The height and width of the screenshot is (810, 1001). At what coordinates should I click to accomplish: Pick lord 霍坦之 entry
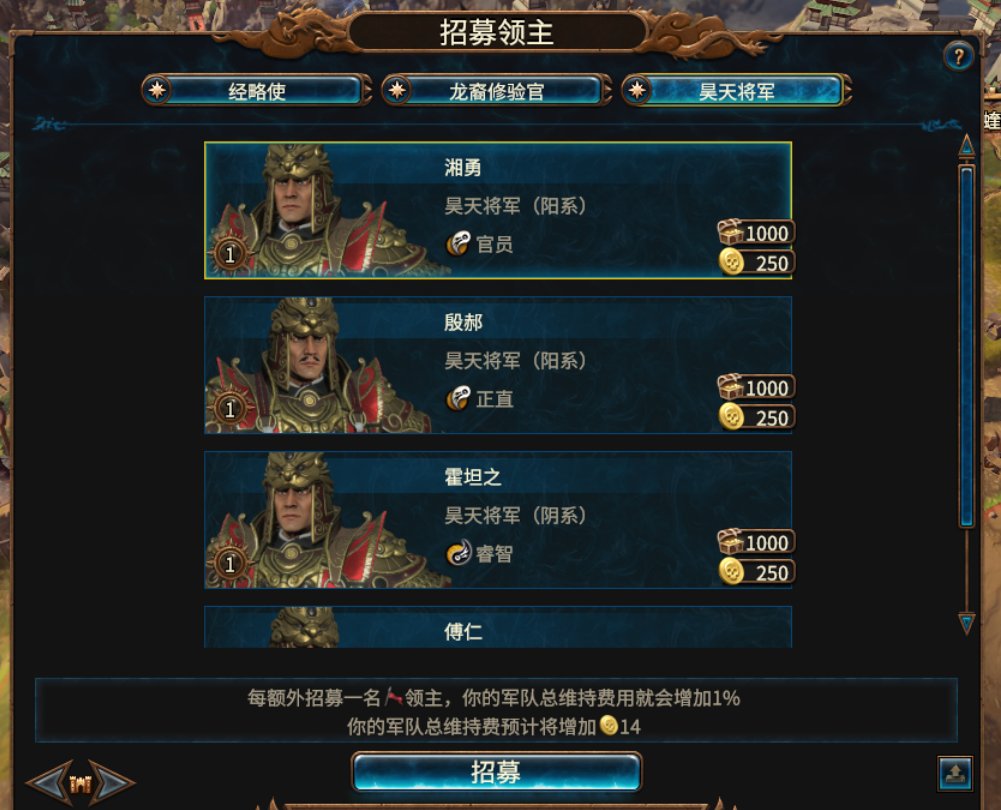click(x=498, y=520)
